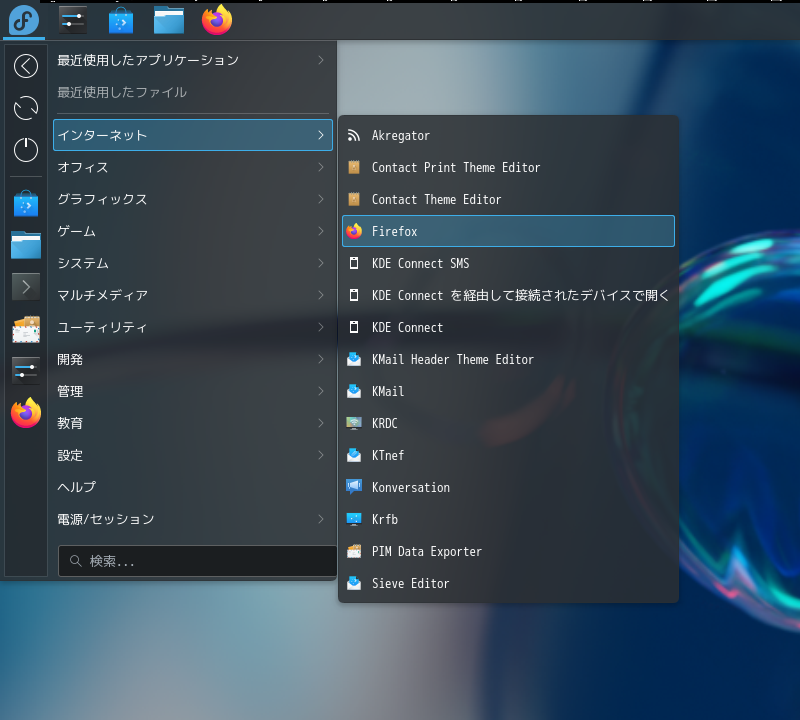
Task: Click the search magnifier icon in field
Action: coord(76,561)
